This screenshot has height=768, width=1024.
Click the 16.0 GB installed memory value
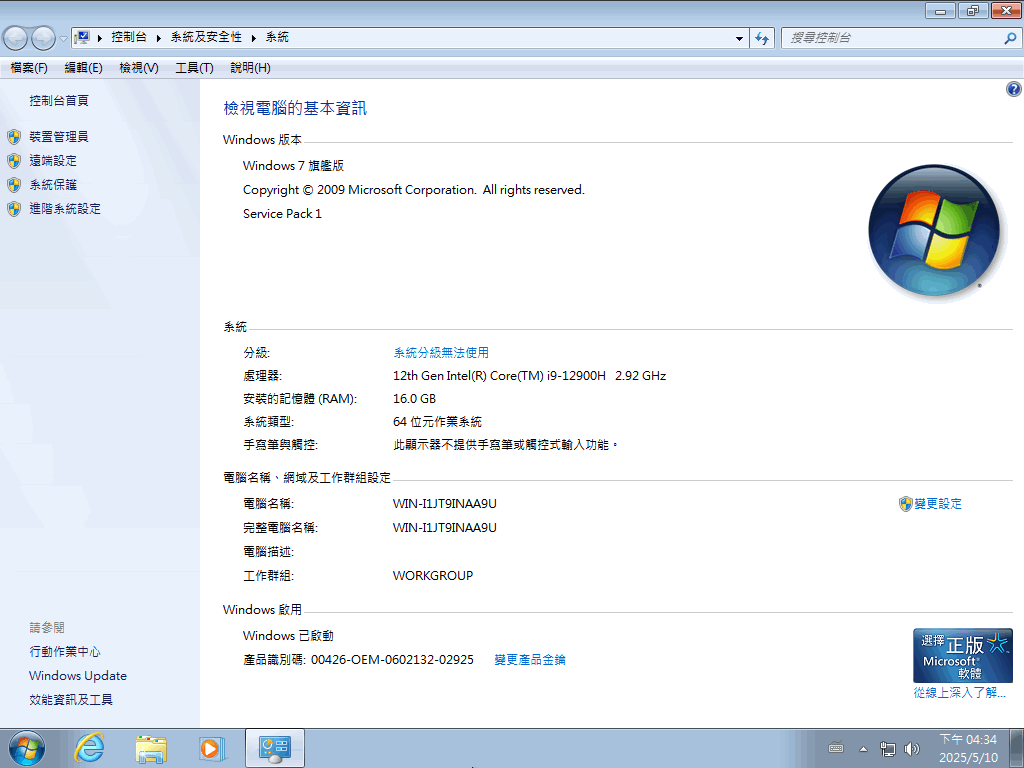tap(414, 399)
